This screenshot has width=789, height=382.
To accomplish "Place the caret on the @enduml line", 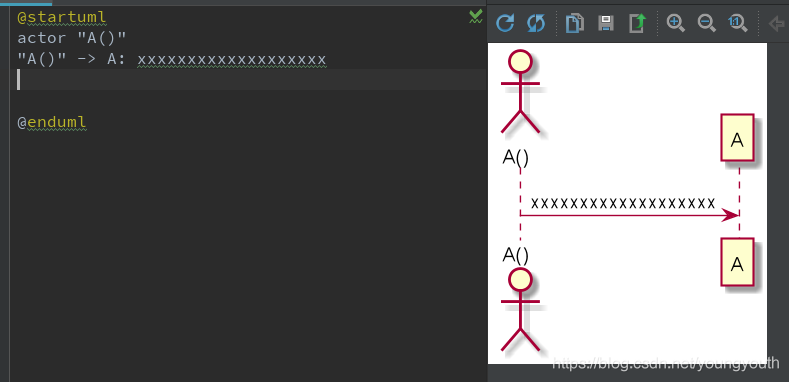I will click(x=52, y=122).
